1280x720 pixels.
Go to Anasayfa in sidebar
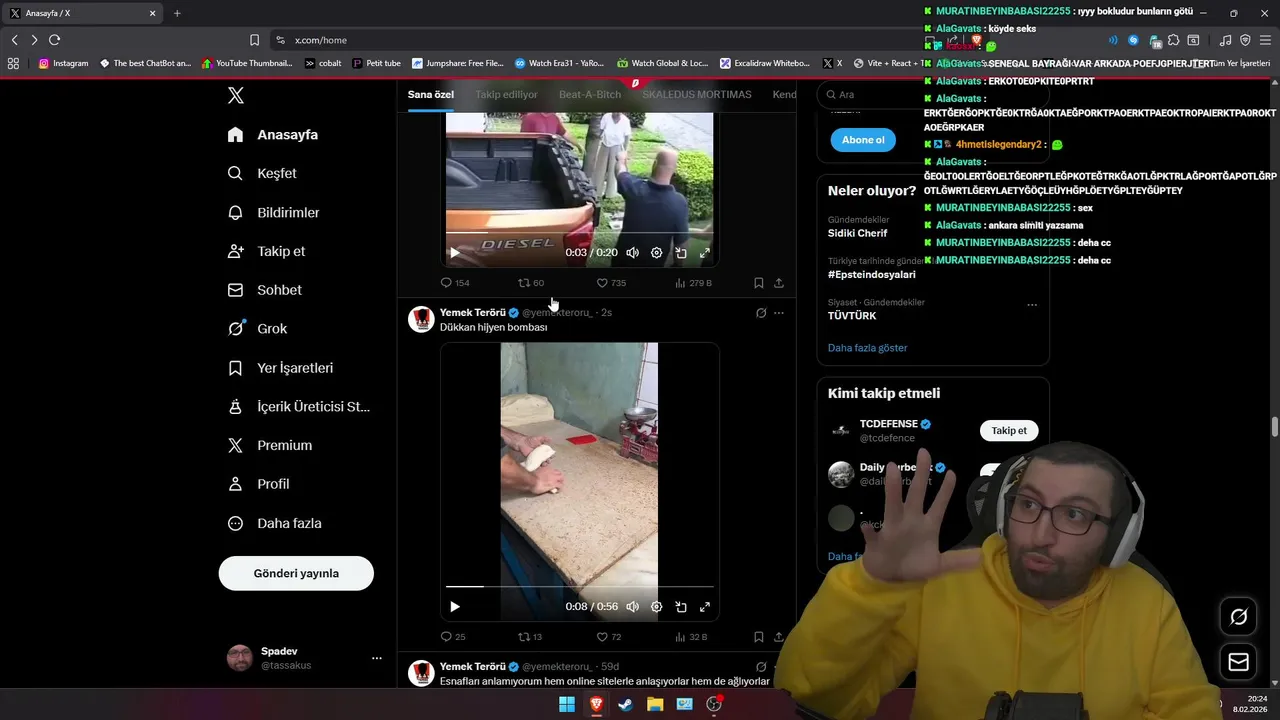[x=273, y=134]
